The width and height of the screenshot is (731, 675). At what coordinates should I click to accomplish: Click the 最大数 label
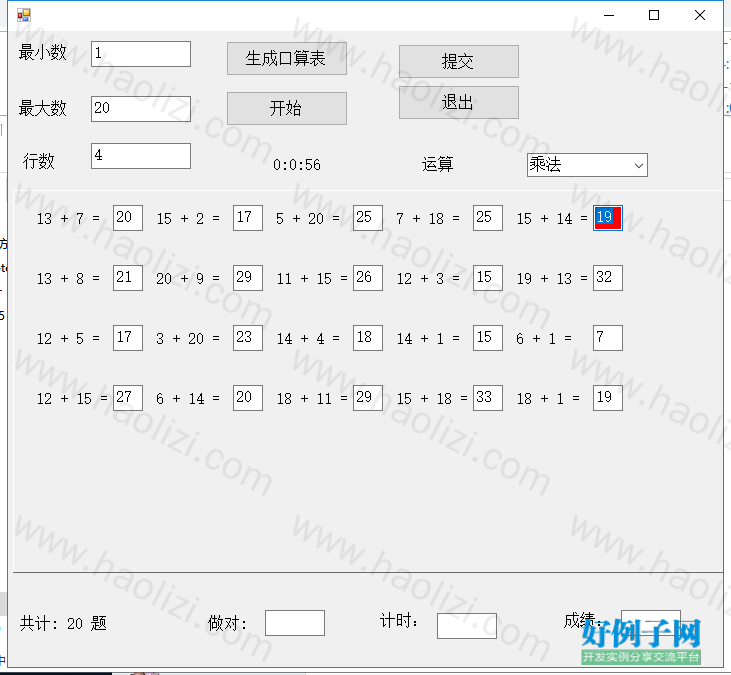click(x=42, y=108)
